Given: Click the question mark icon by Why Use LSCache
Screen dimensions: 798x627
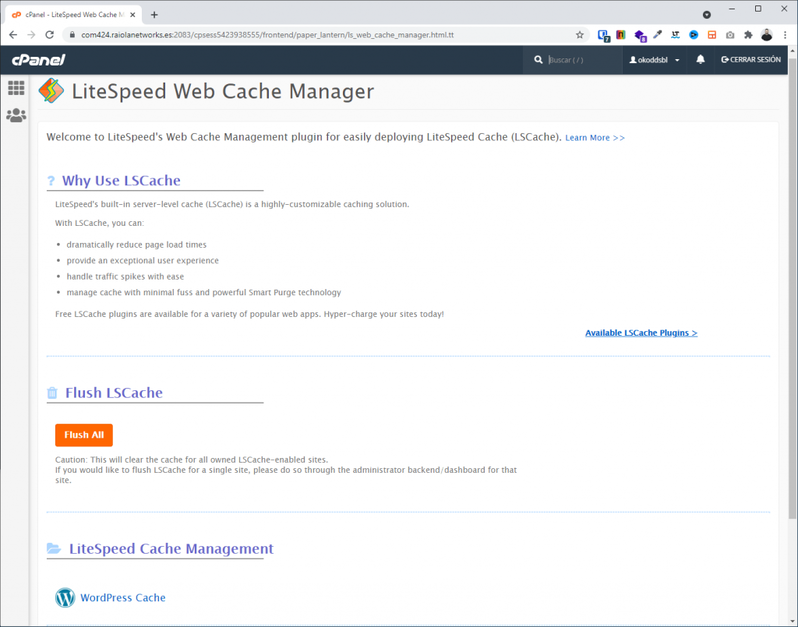Looking at the screenshot, I should 51,181.
